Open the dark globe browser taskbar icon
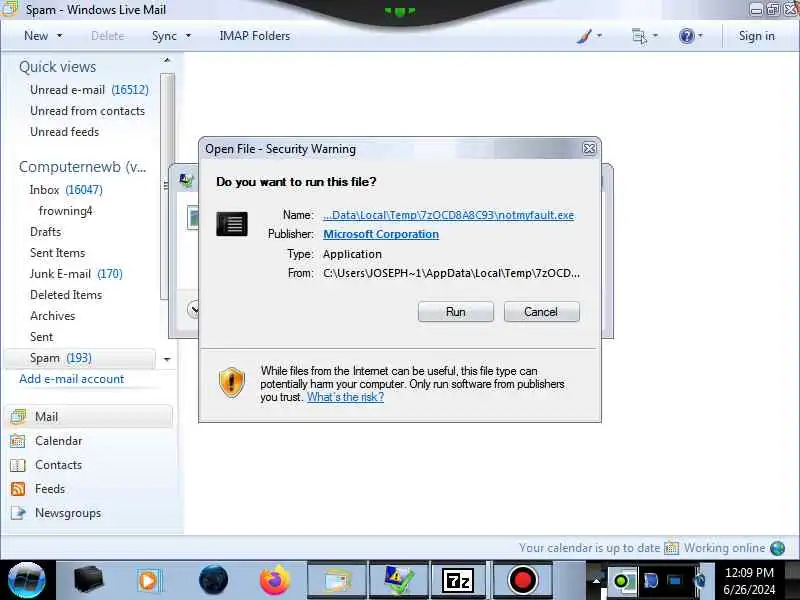 [x=213, y=580]
